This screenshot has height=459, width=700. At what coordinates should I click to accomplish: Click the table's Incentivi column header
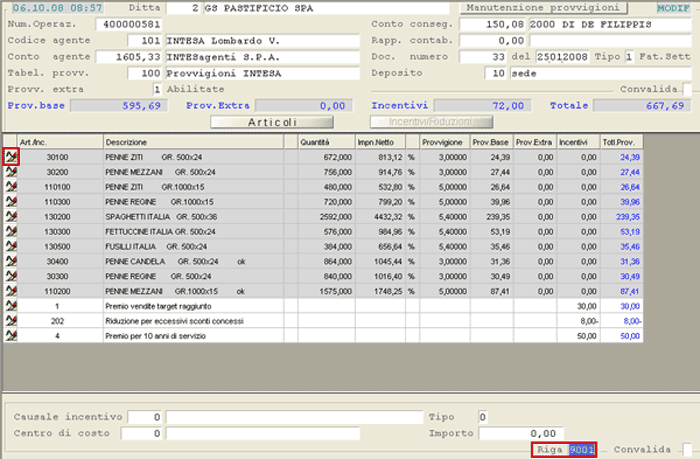coord(579,142)
